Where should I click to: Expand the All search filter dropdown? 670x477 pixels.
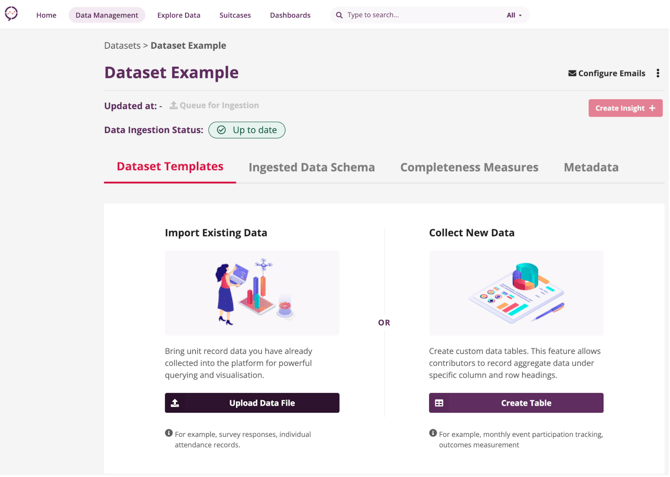[514, 15]
